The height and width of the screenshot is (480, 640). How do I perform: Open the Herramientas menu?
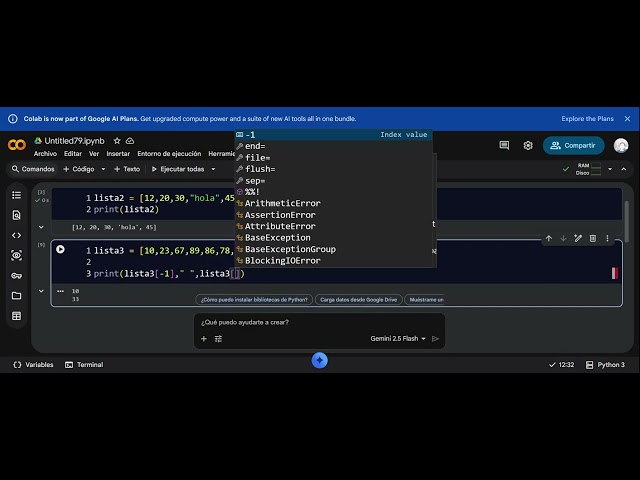(221, 153)
